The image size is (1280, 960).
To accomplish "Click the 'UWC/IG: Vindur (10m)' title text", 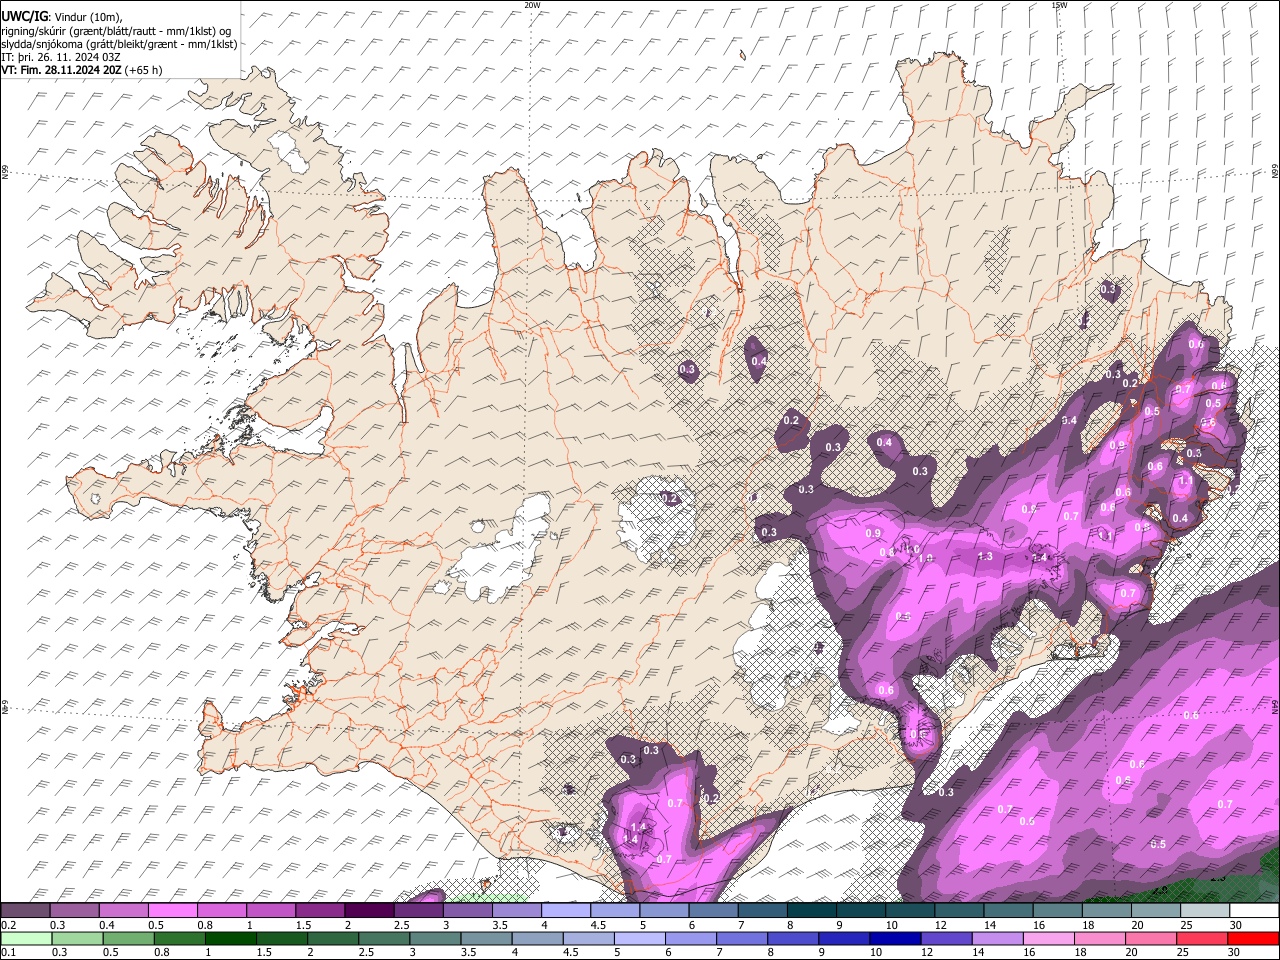I will (61, 16).
